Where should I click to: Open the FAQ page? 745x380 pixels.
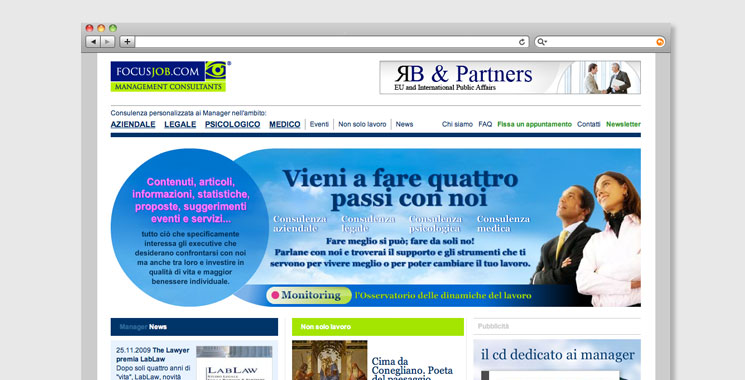pyautogui.click(x=485, y=124)
